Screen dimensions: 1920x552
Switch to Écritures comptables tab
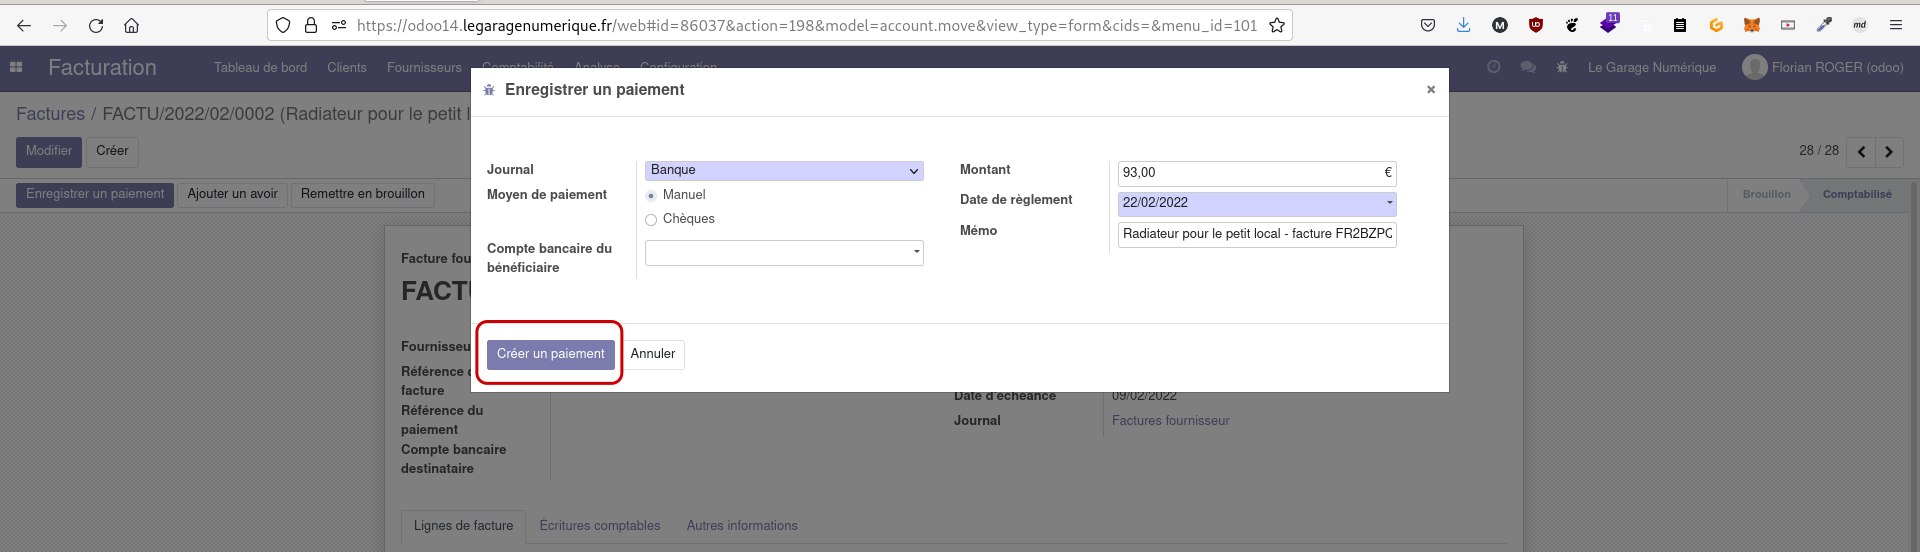coord(600,526)
